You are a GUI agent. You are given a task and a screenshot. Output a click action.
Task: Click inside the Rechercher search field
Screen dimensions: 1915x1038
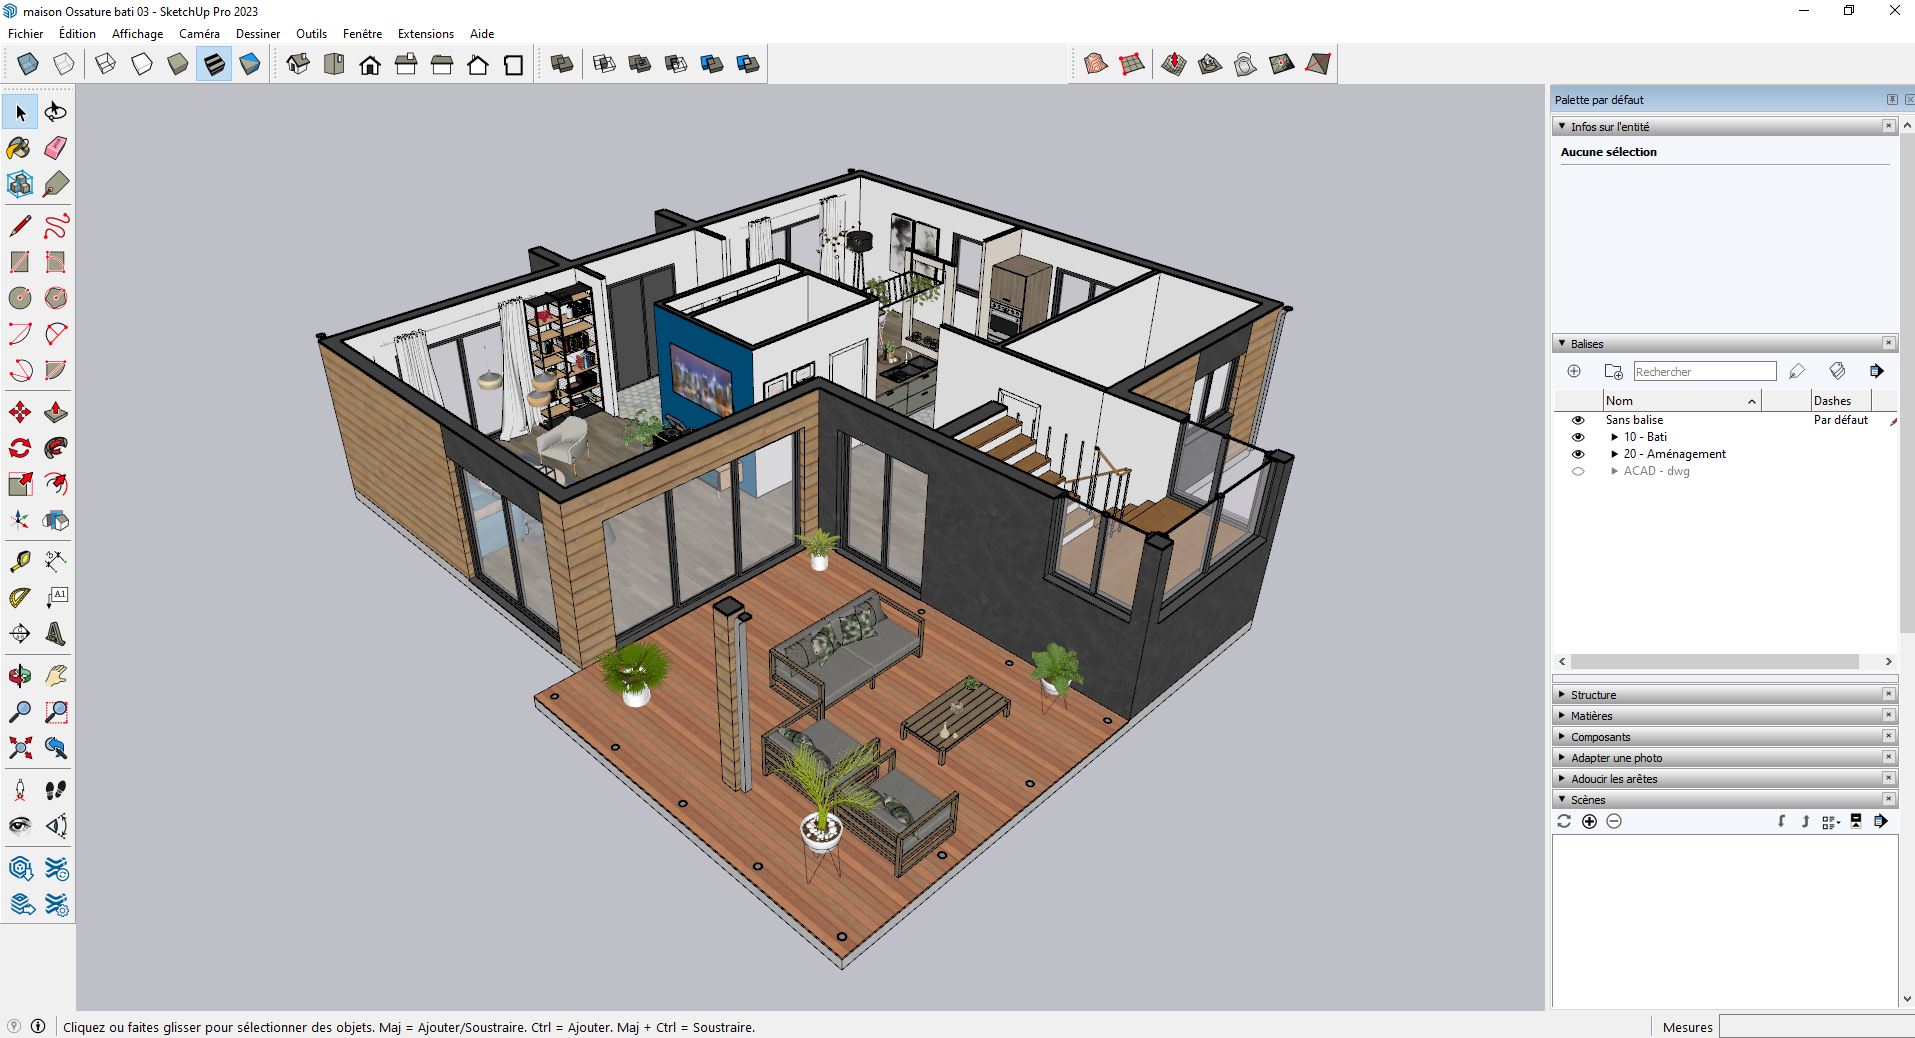(x=1704, y=370)
